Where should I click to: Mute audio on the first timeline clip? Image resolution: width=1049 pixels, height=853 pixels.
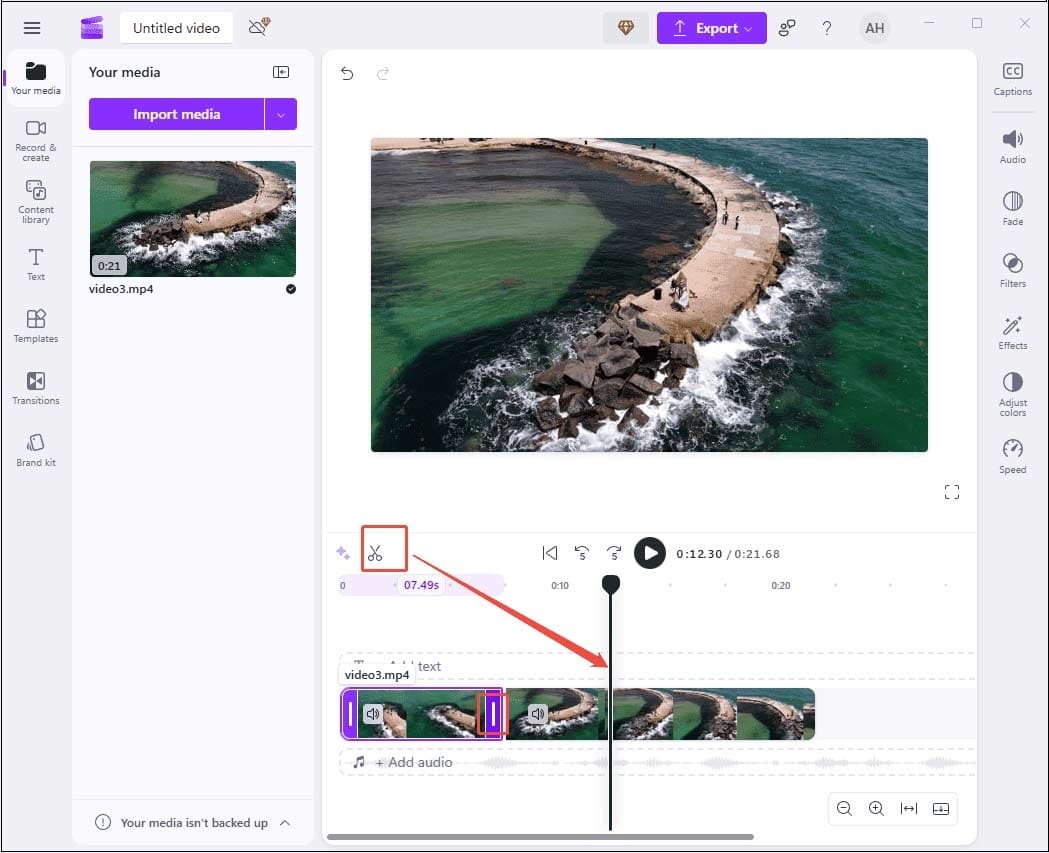[x=372, y=713]
